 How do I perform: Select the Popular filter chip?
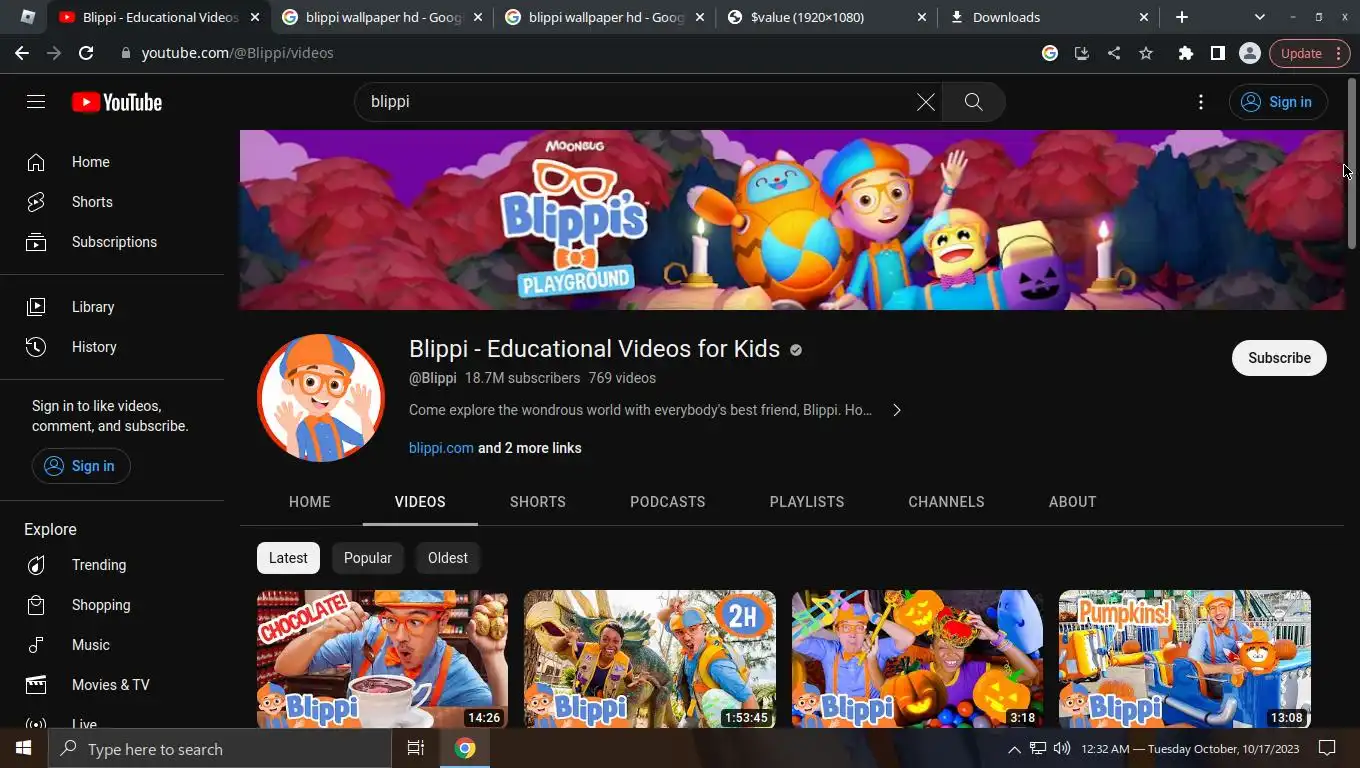(x=368, y=558)
